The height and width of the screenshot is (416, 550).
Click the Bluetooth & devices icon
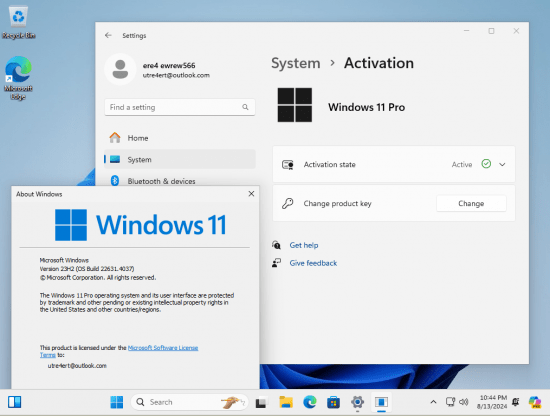pos(115,181)
